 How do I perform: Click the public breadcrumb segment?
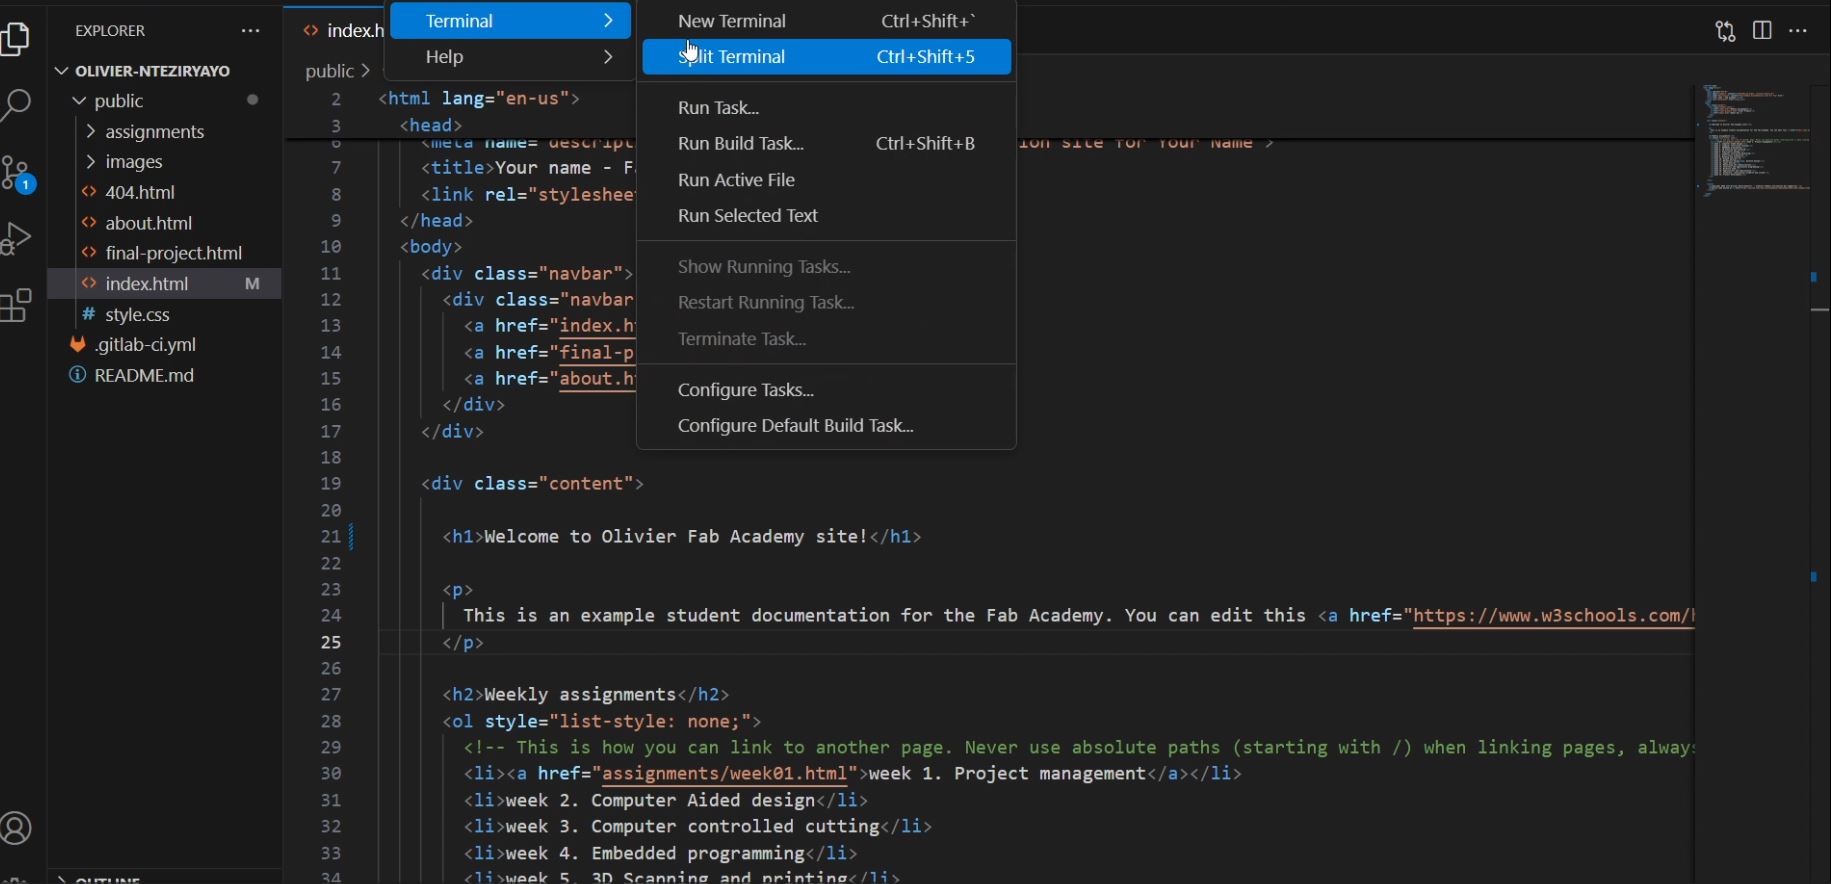tap(330, 71)
